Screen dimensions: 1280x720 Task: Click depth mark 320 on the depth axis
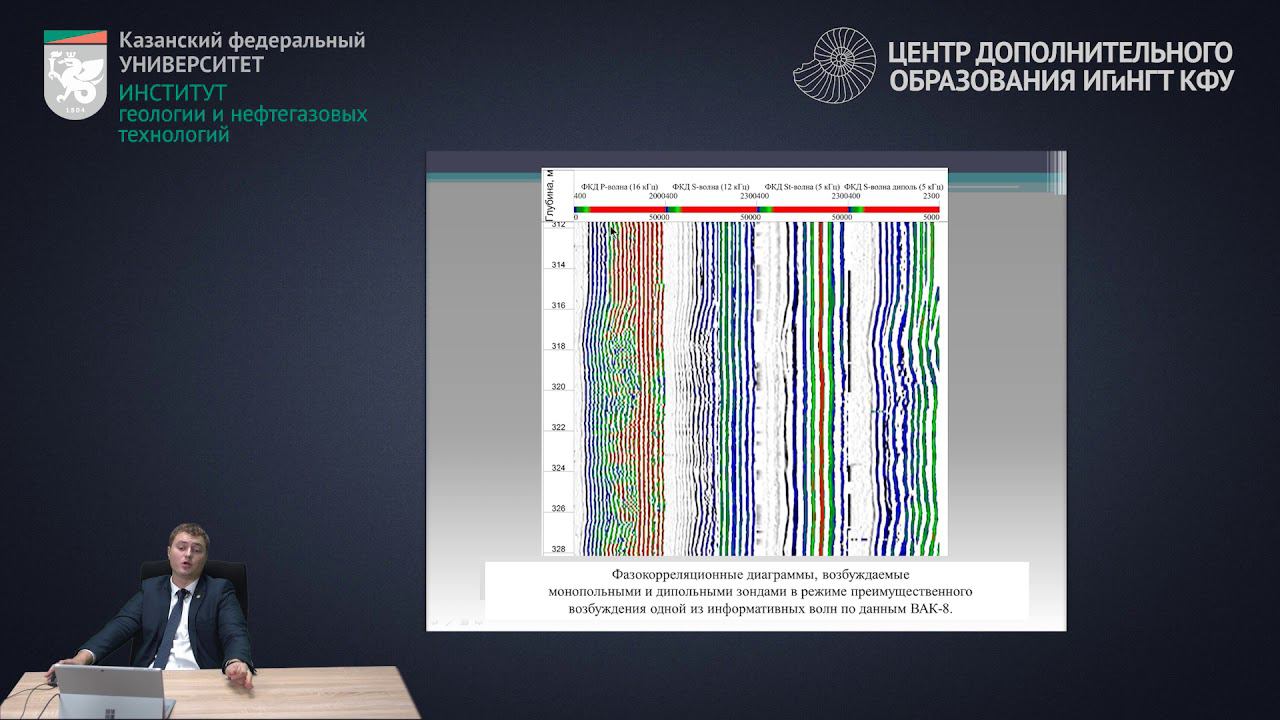point(558,387)
